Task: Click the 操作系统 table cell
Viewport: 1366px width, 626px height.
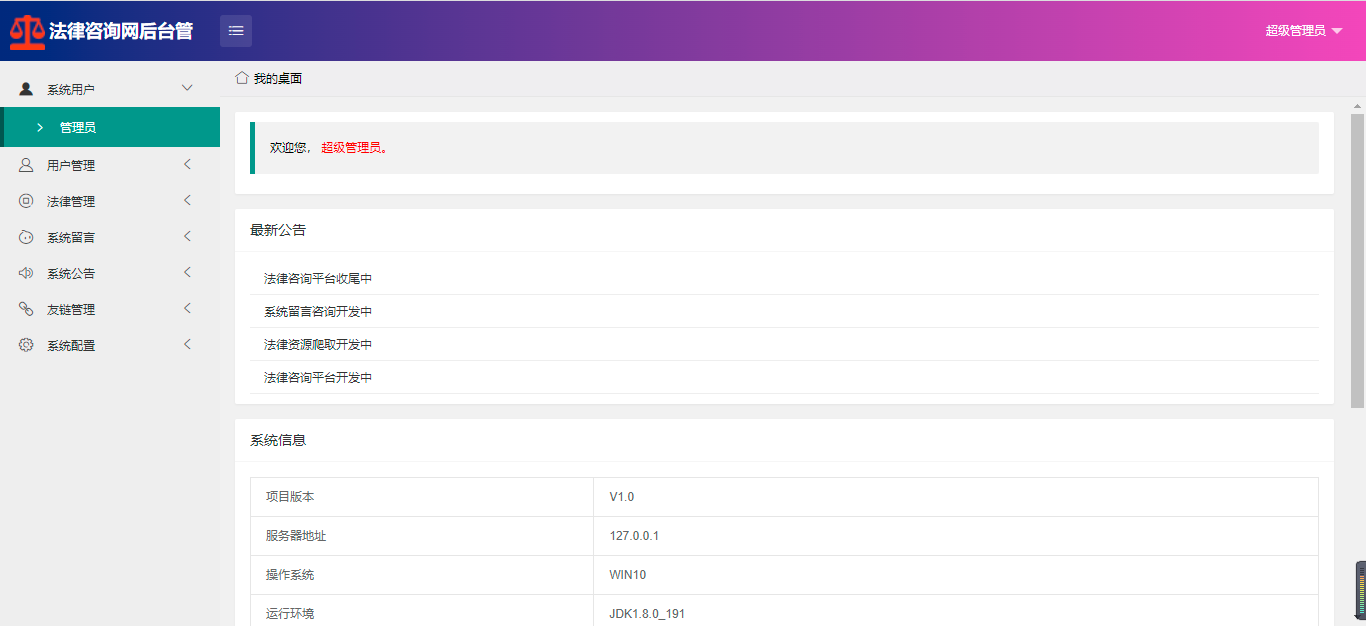Action: [x=422, y=575]
